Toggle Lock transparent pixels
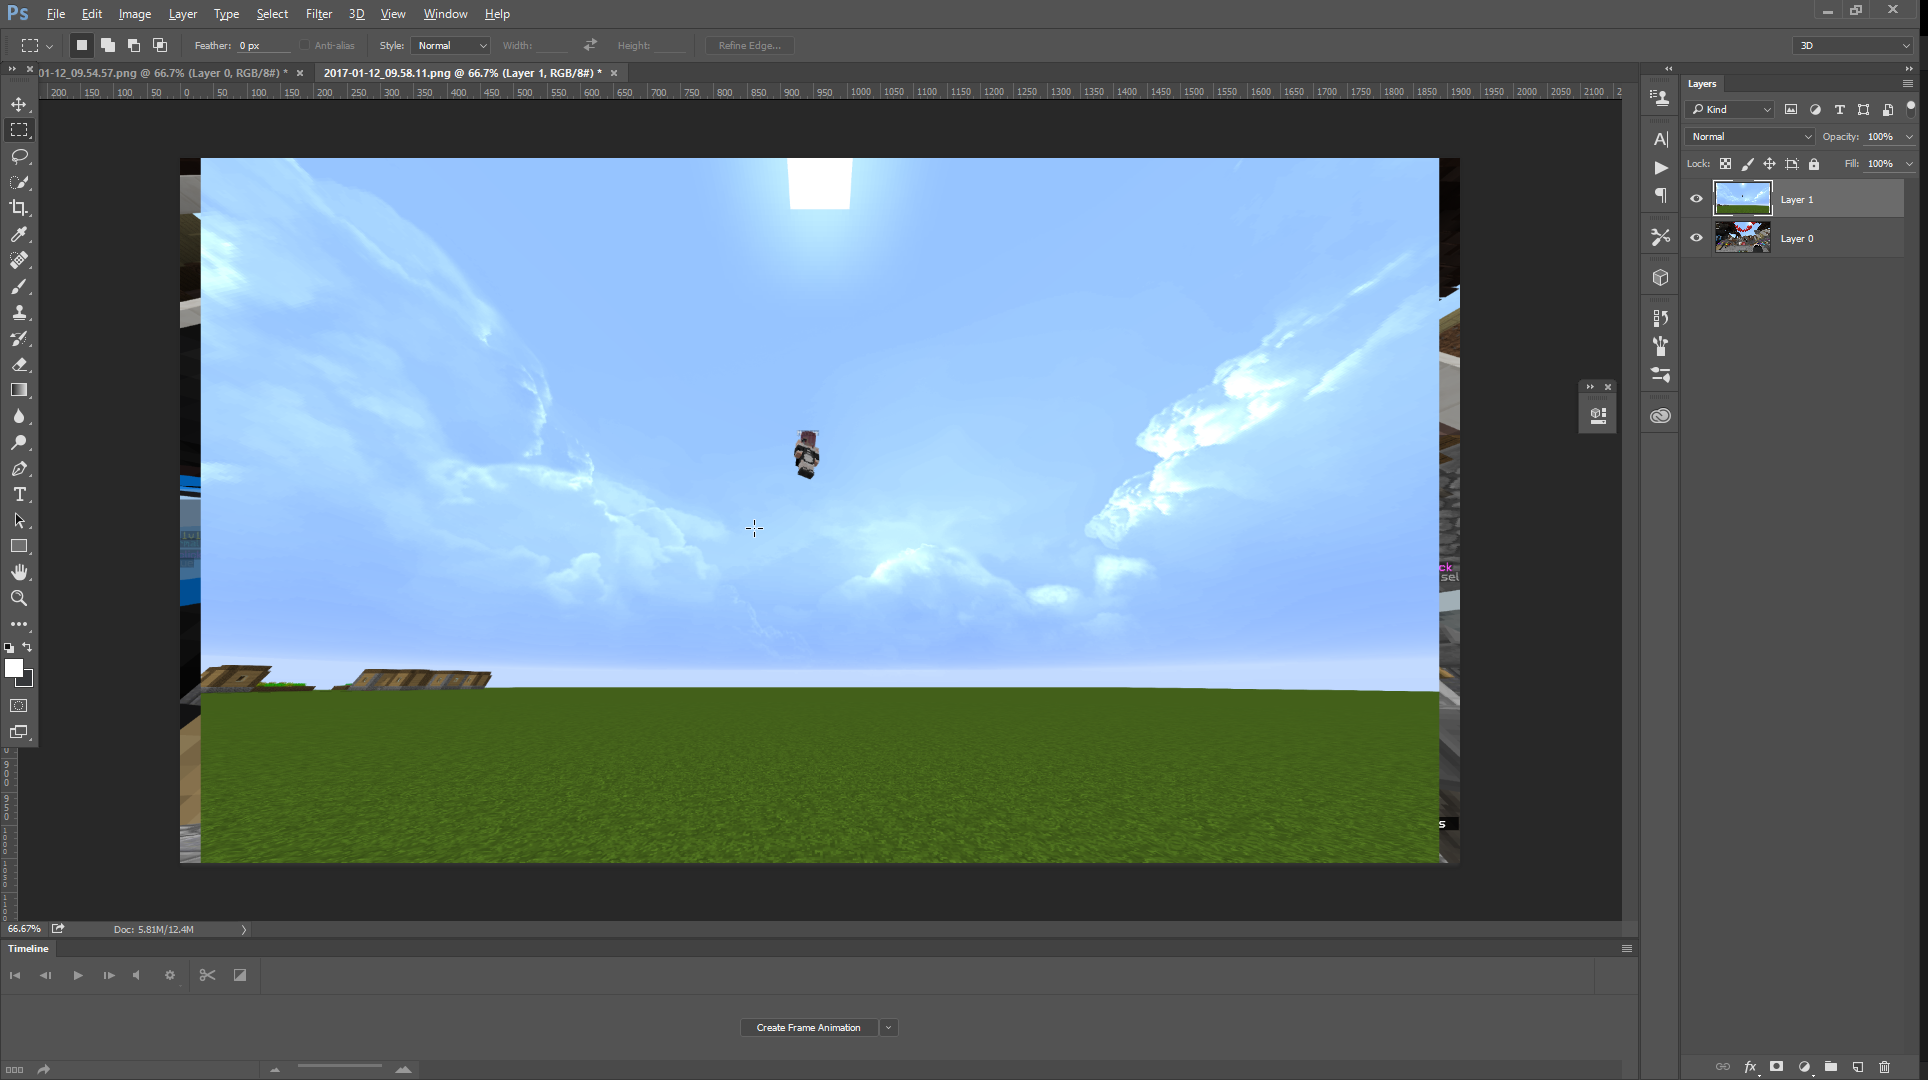This screenshot has height=1080, width=1928. 1725,164
